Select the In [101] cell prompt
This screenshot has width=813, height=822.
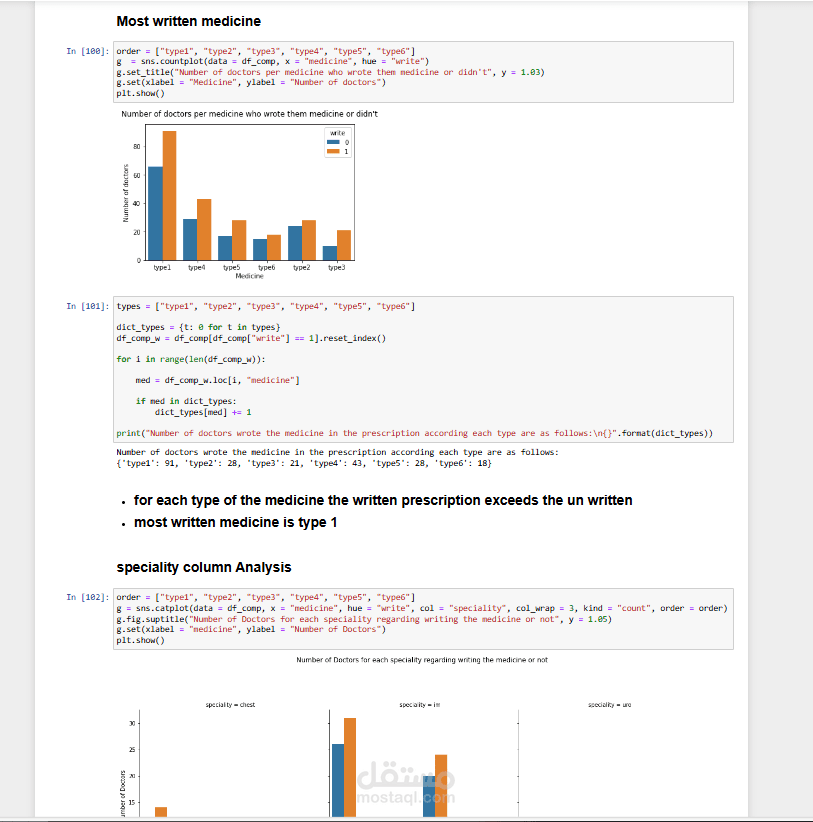(x=88, y=306)
